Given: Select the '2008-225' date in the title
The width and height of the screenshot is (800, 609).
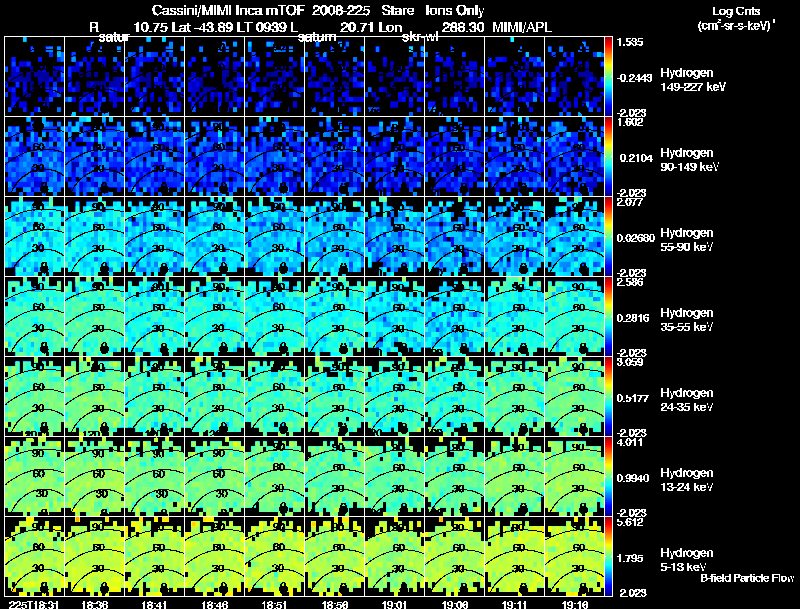Looking at the screenshot, I should pos(340,11).
